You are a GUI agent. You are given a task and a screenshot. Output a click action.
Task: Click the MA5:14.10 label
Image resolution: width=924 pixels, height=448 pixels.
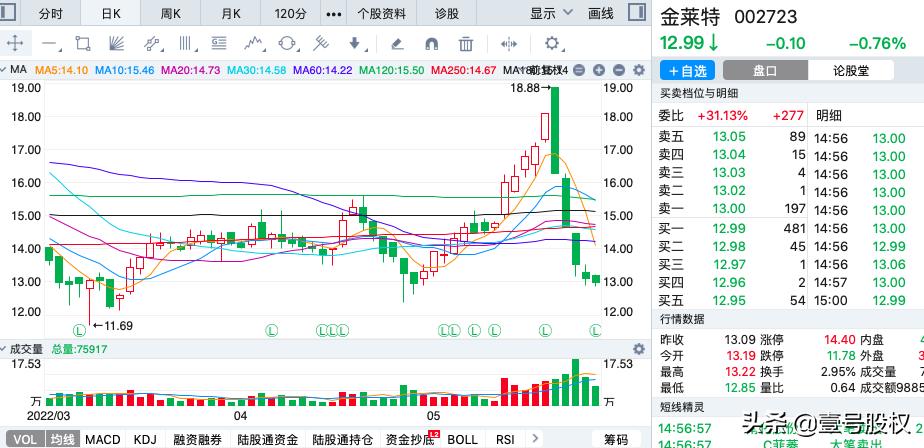61,70
